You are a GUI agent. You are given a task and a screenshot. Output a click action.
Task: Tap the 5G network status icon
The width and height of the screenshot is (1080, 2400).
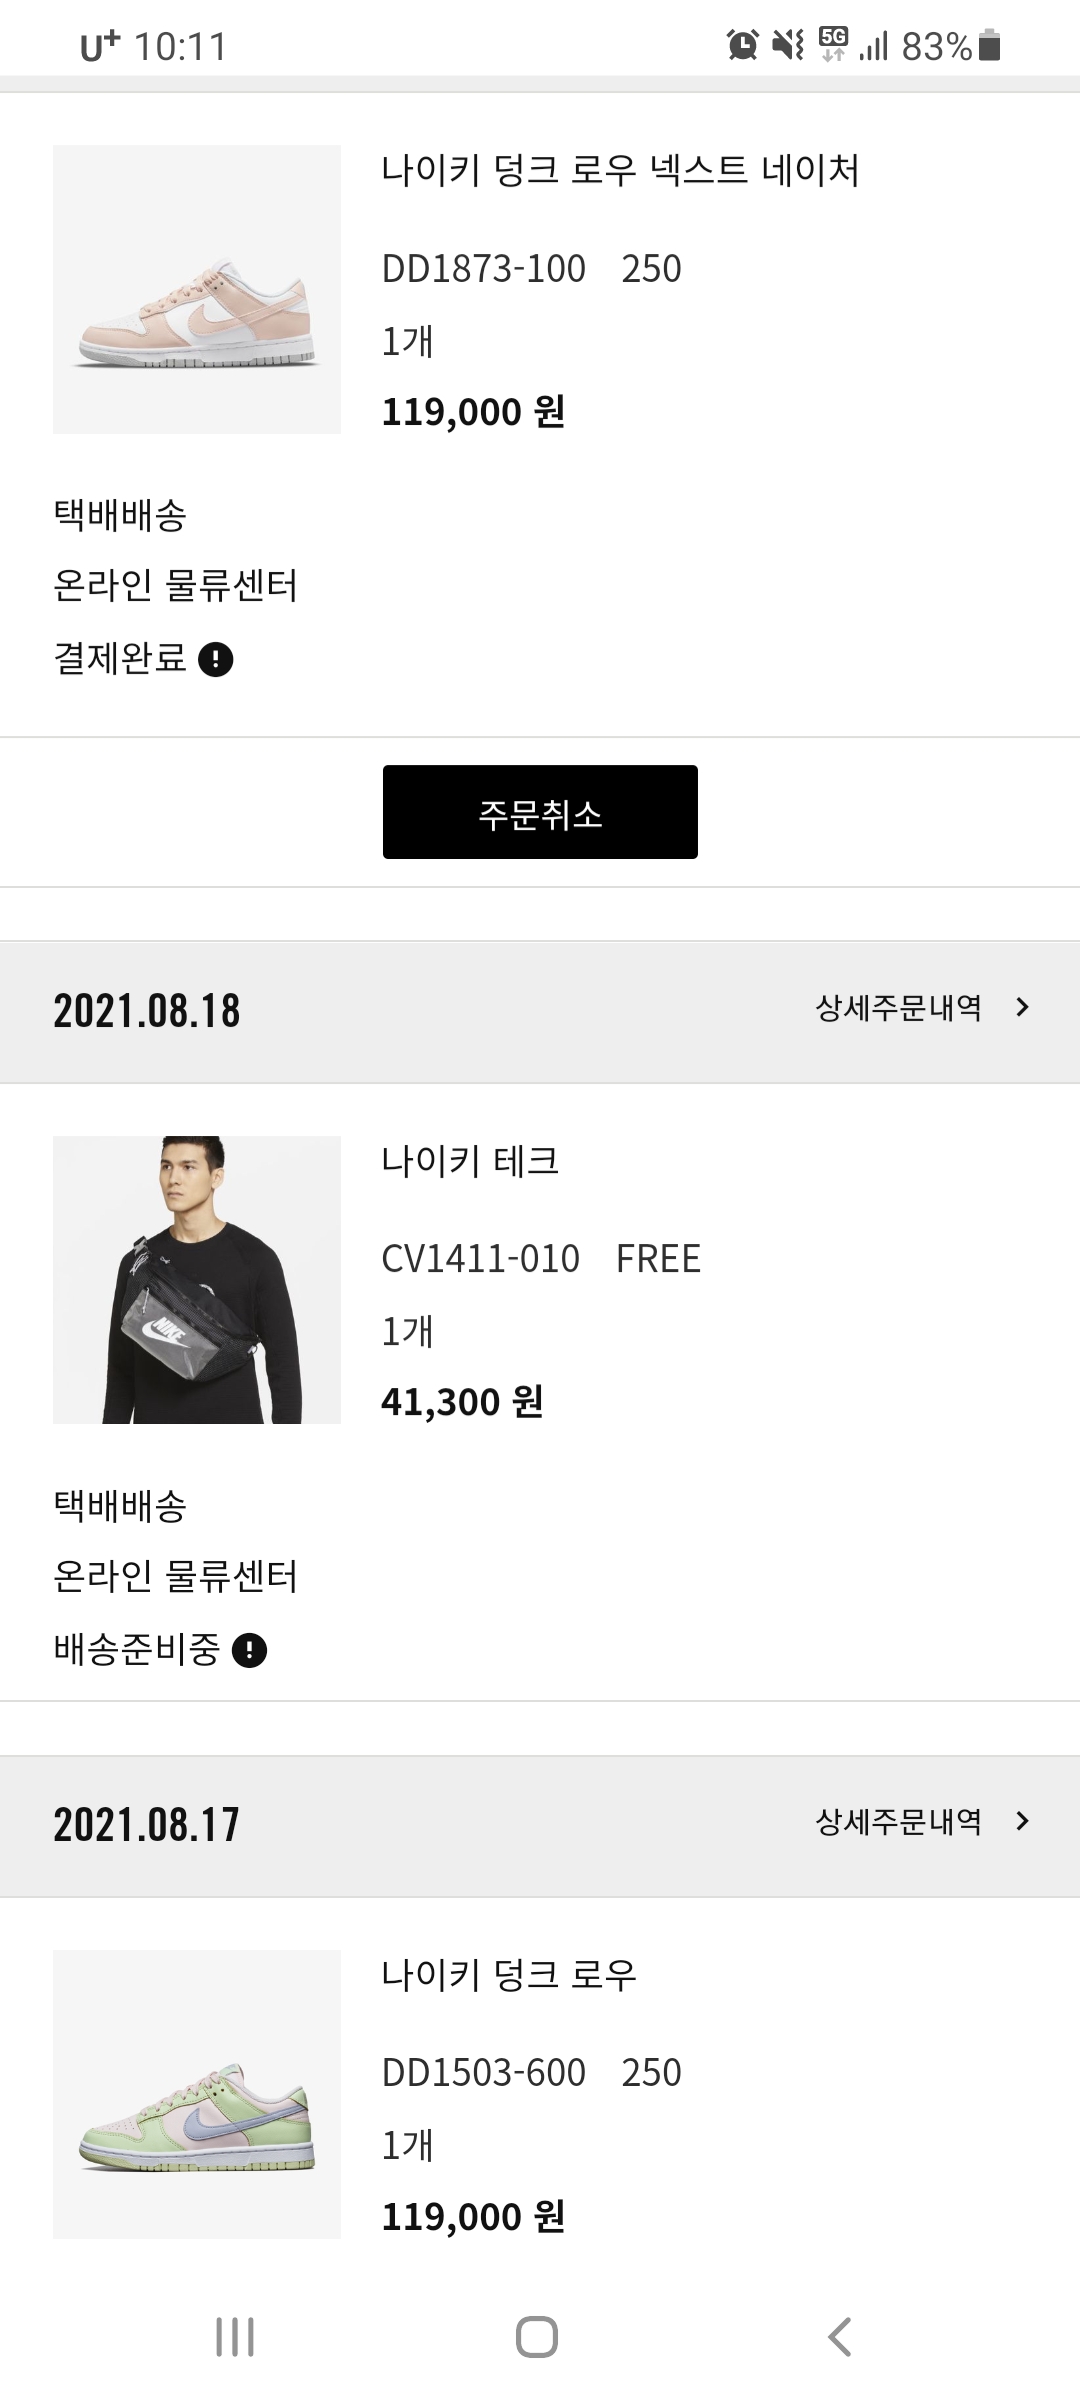833,44
